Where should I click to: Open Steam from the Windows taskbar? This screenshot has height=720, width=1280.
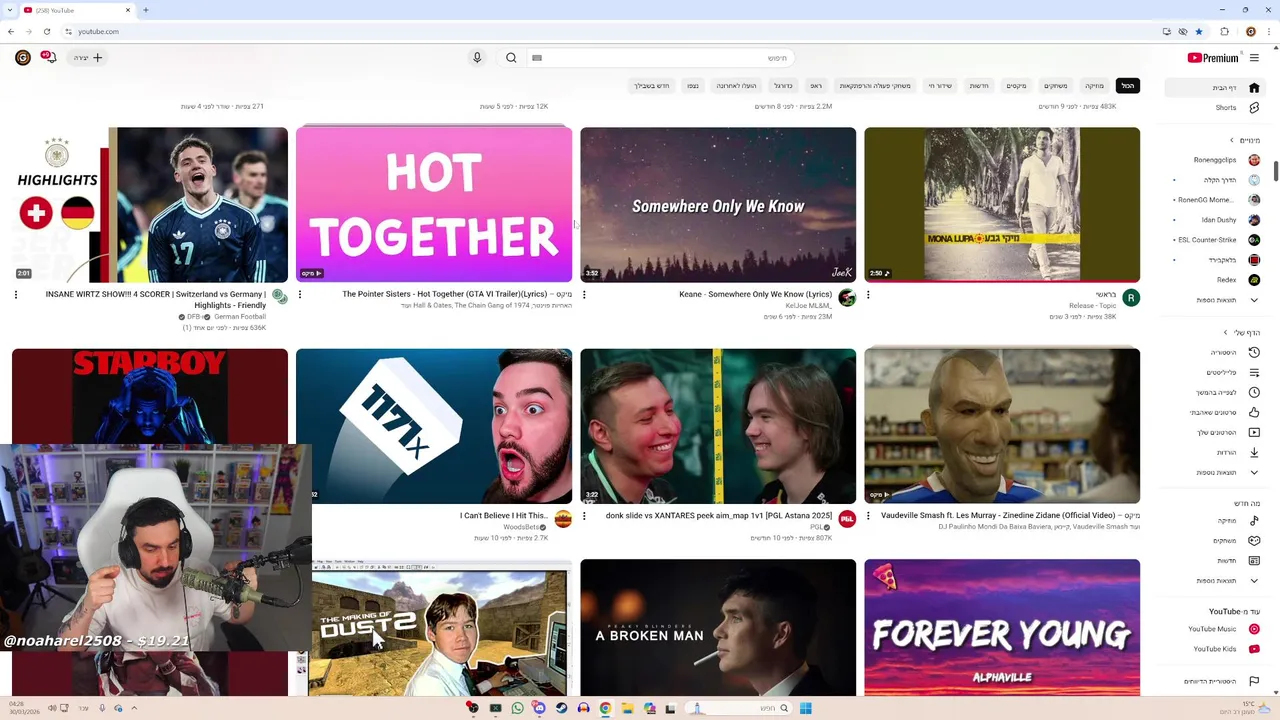[x=561, y=708]
